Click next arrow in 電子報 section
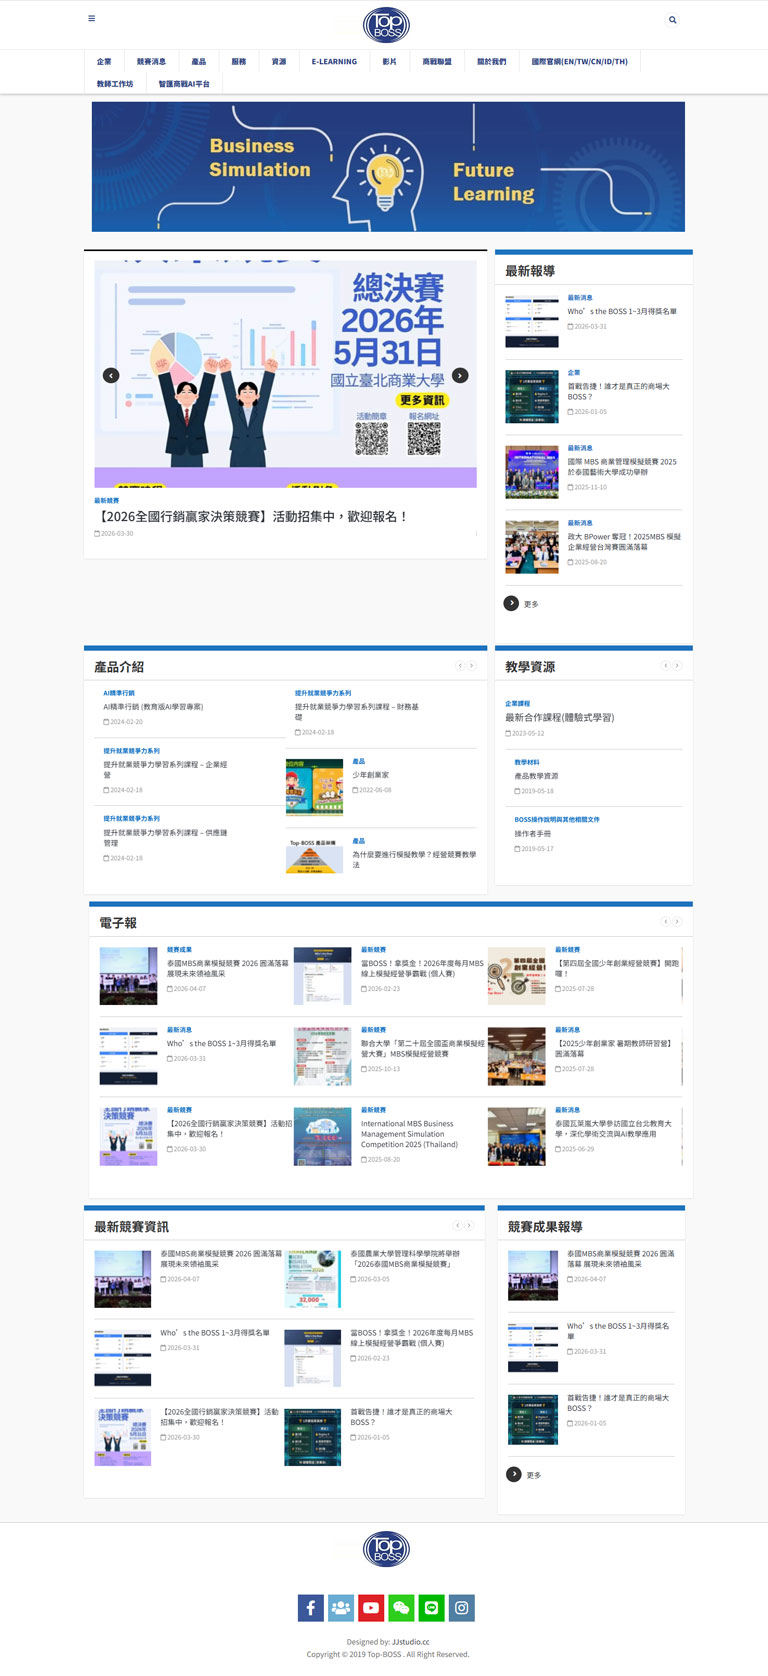This screenshot has width=768, height=1676. 677,922
